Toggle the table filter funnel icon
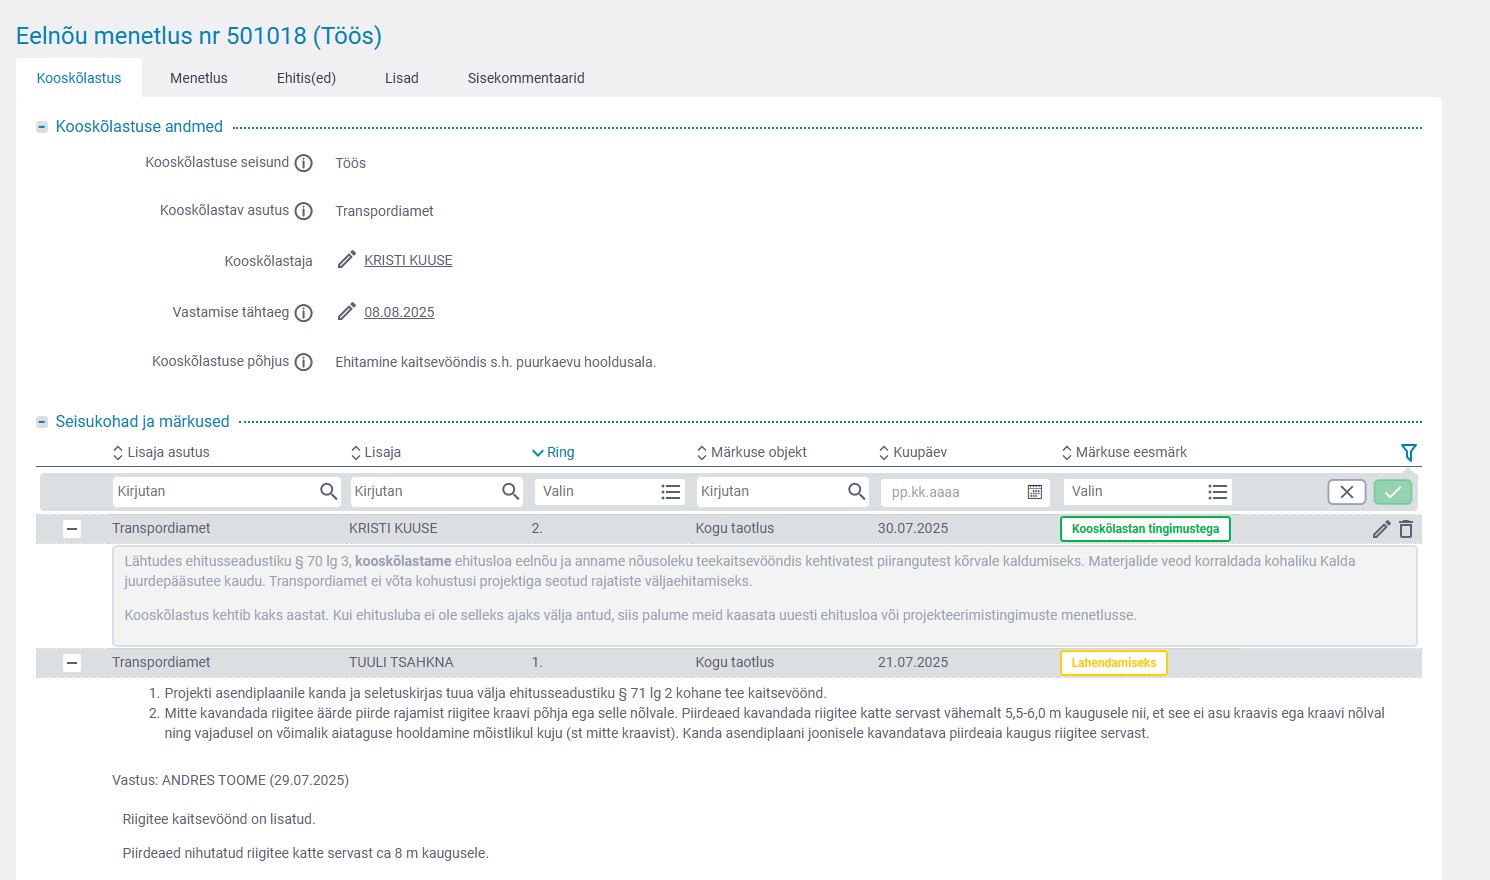 point(1408,452)
